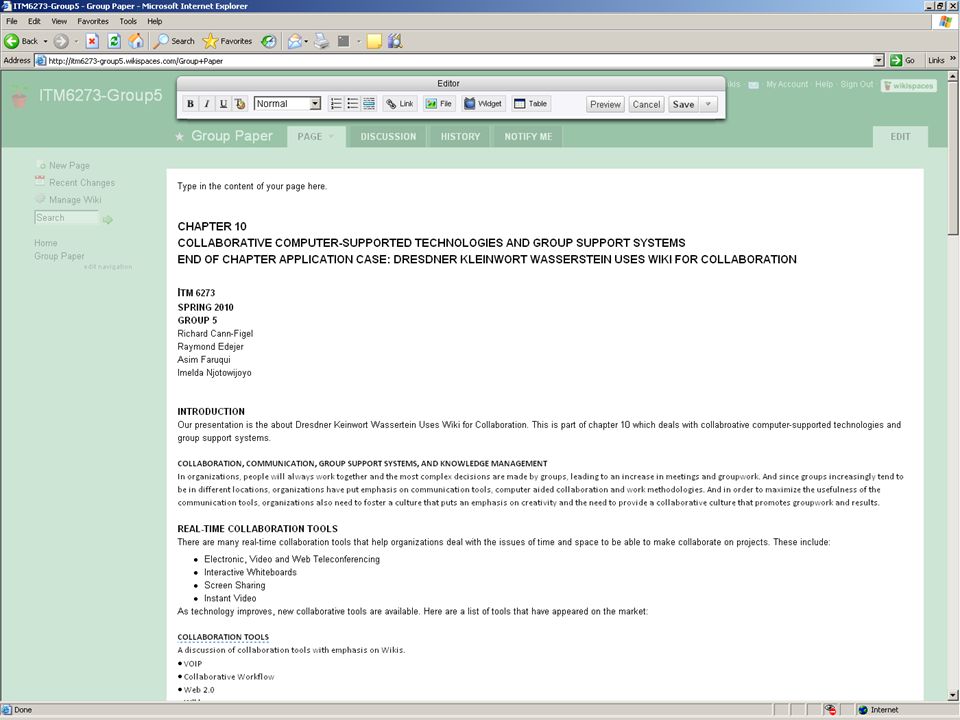
Task: Click the Research icon in IE toolbar
Action: coord(395,41)
